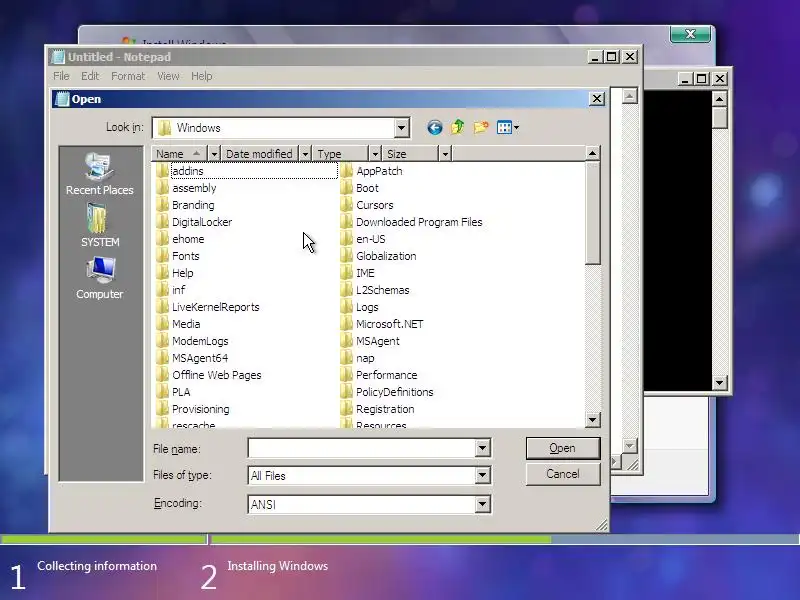Select the addins folder icon
The image size is (800, 600).
pos(163,171)
